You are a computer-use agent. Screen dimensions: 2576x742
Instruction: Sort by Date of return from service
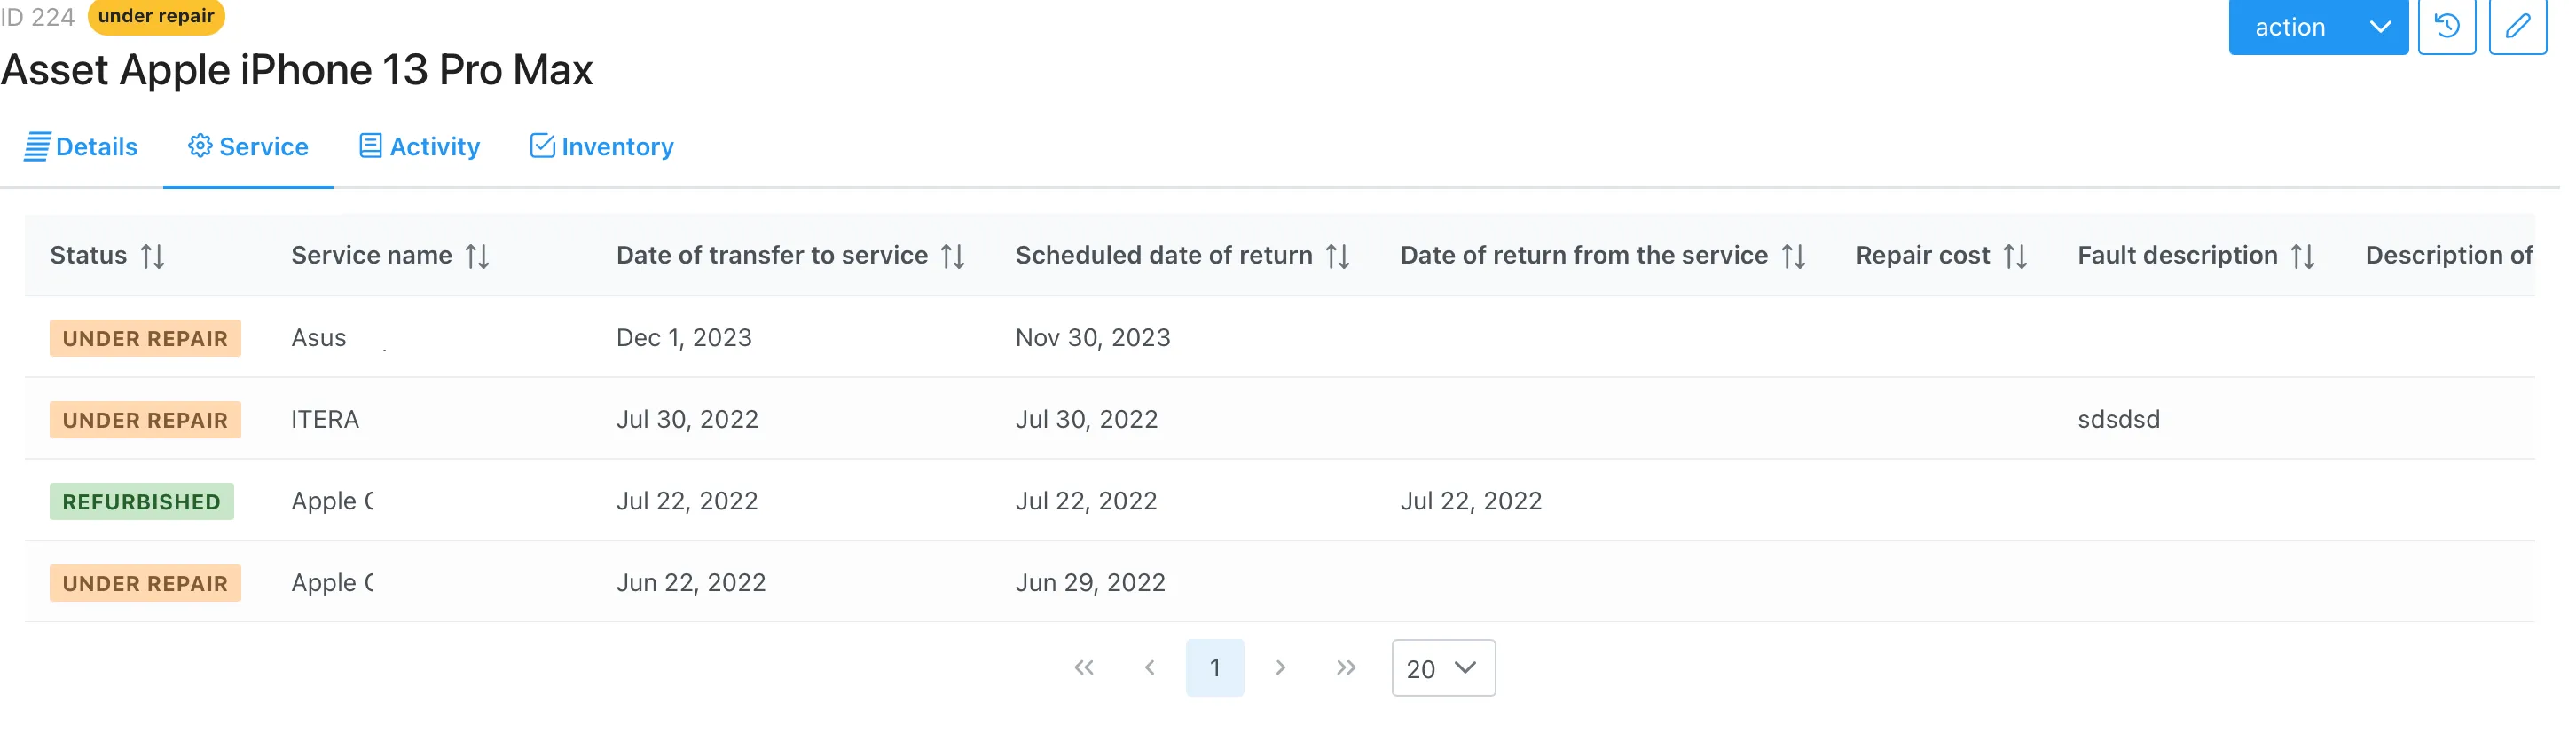pos(1794,257)
